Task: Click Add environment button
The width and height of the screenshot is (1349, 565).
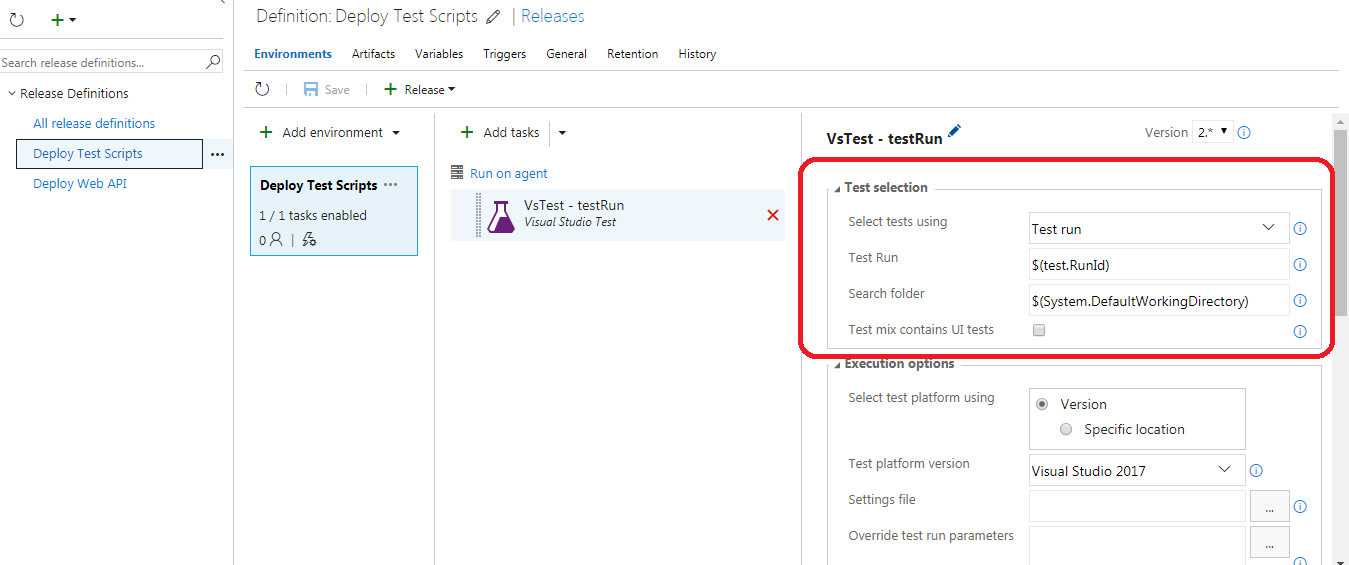Action: tap(330, 132)
